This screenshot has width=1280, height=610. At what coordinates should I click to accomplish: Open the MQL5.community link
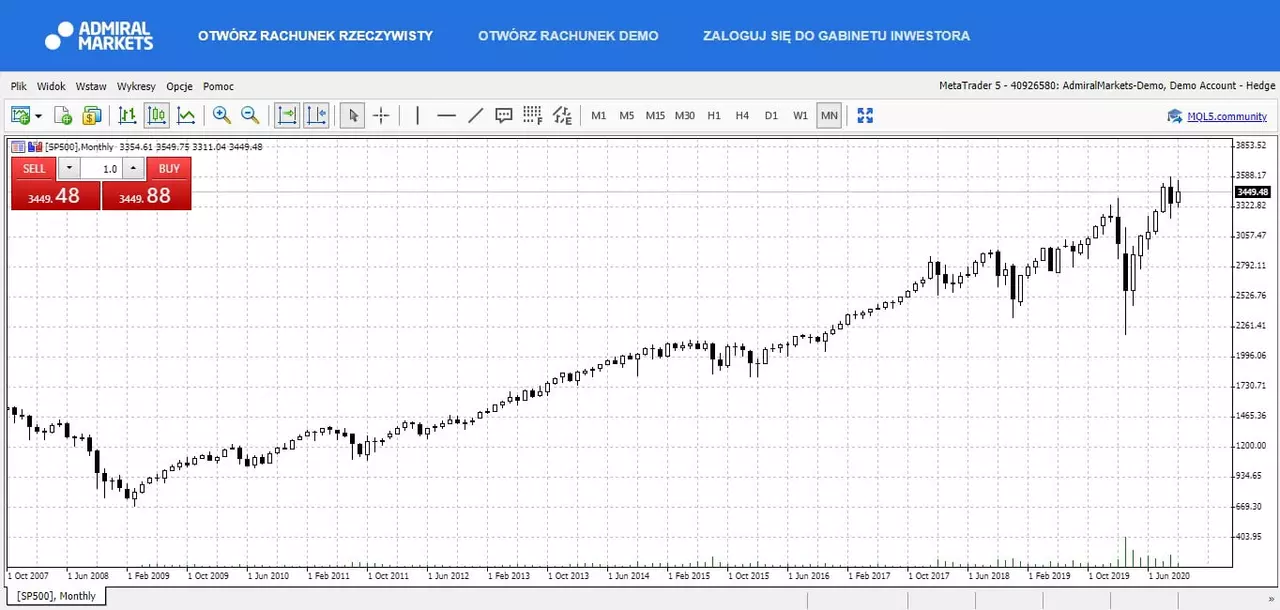[x=1227, y=116]
